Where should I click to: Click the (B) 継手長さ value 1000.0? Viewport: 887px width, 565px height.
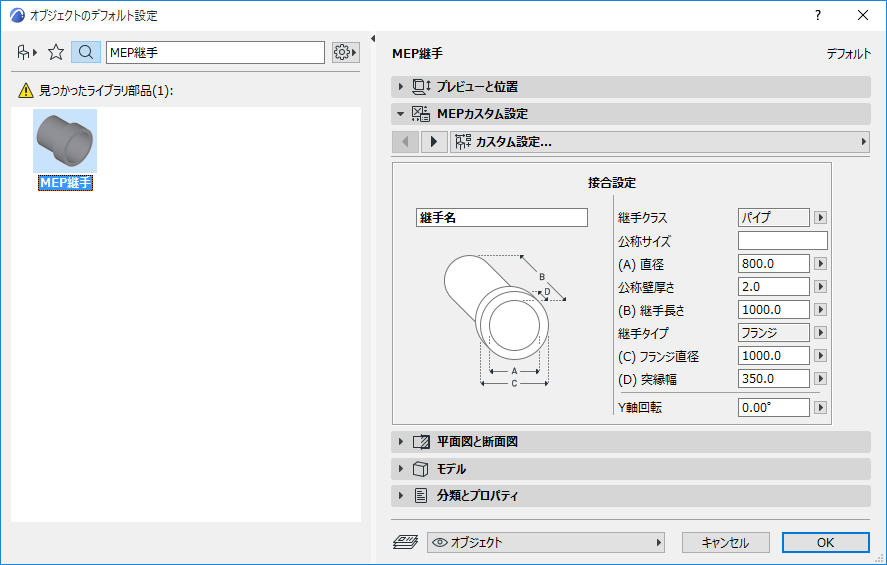pos(773,309)
